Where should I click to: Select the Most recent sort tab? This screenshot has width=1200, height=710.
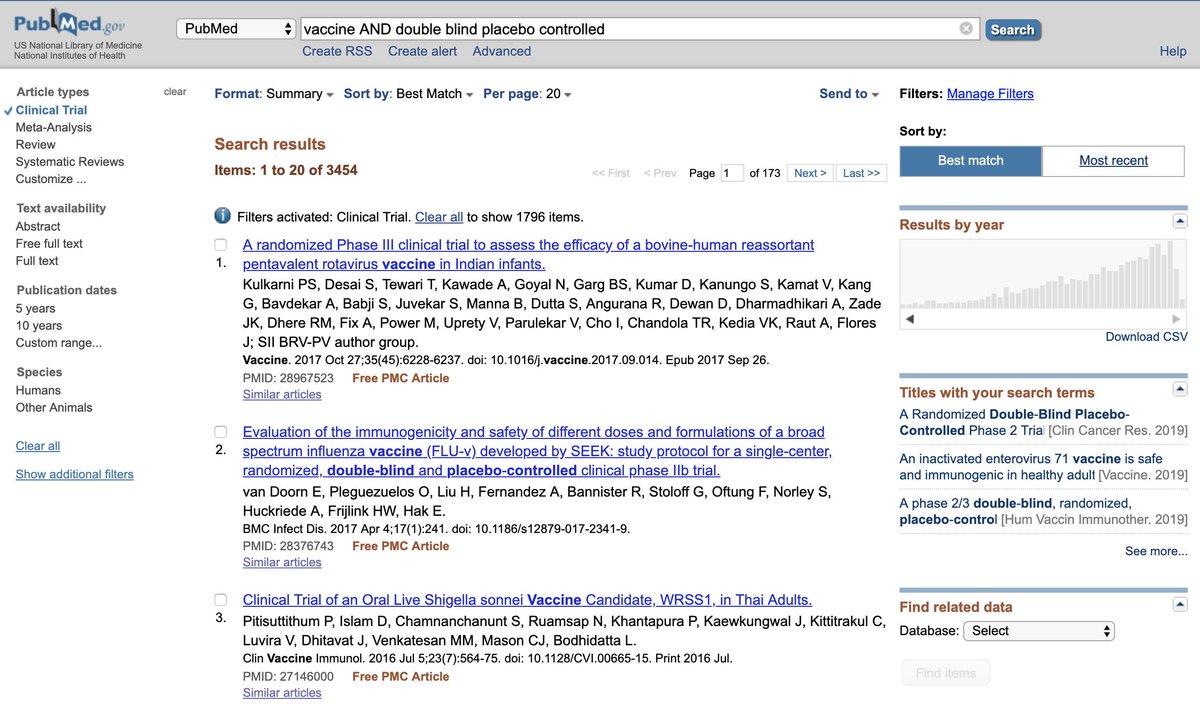1113,161
